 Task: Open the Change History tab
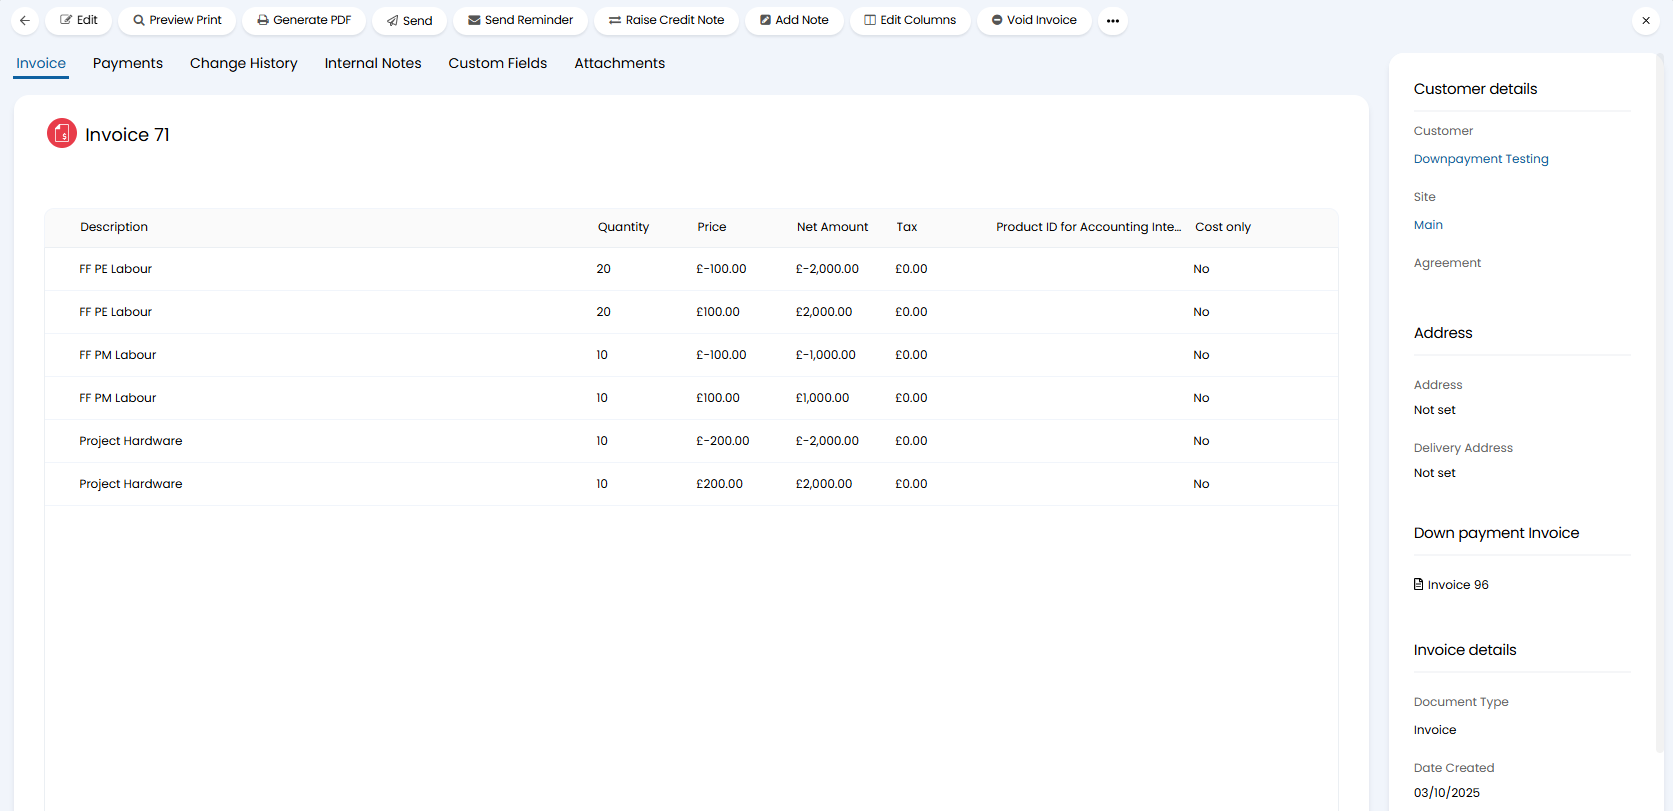coord(244,63)
